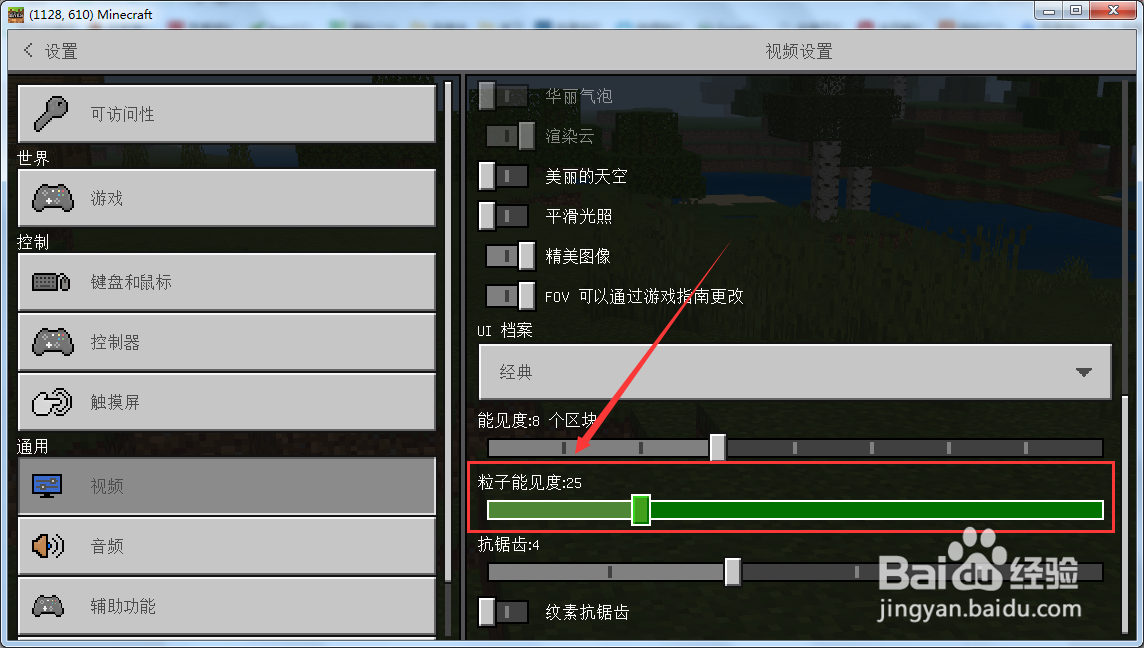Click the 粒子能见度:25 label
This screenshot has height=648, width=1144.
click(x=530, y=482)
